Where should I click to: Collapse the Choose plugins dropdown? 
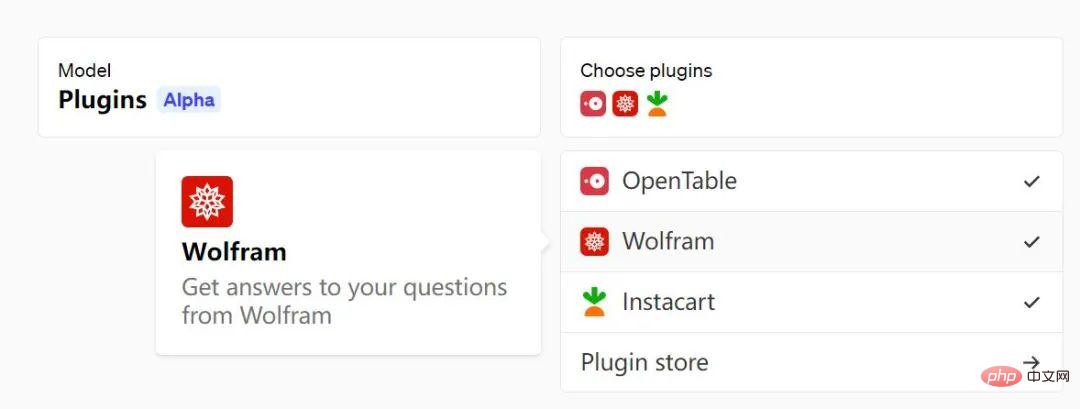(x=811, y=87)
